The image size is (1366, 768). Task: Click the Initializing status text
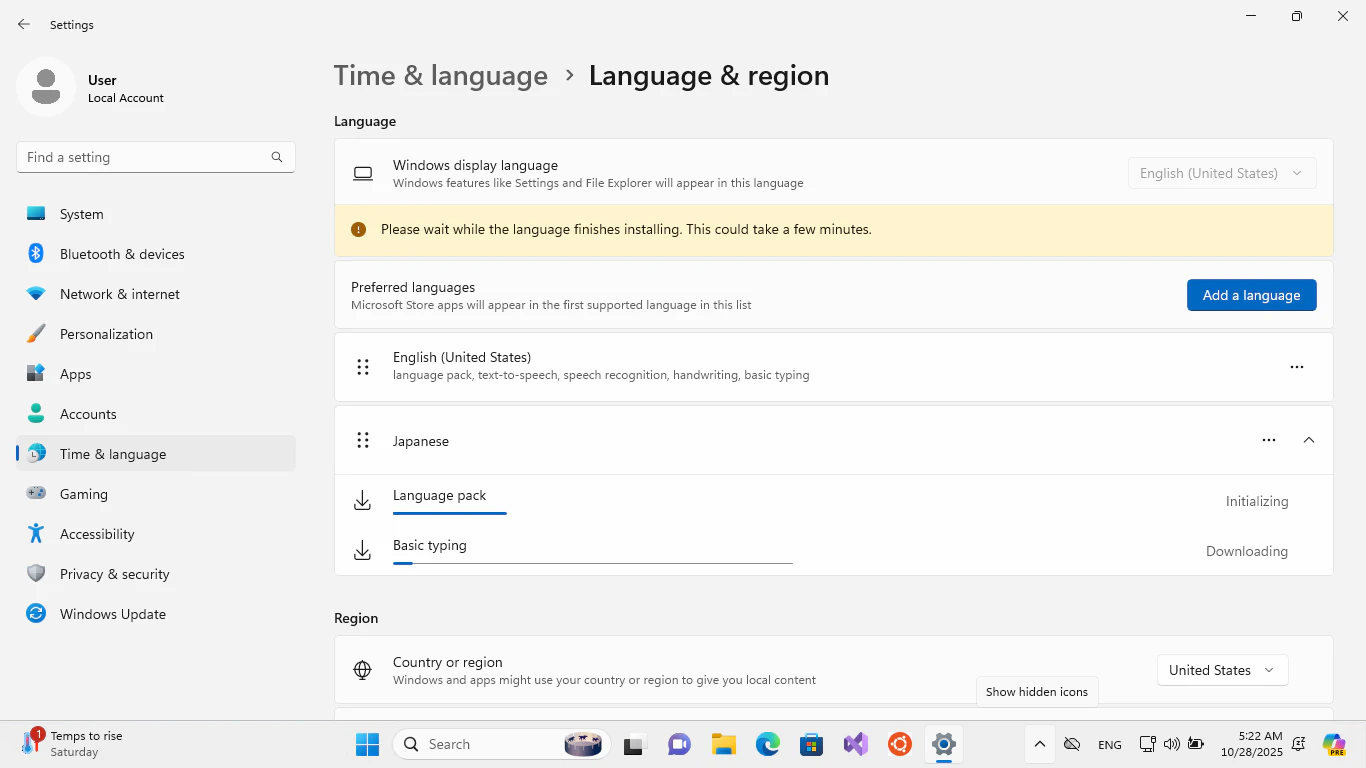[x=1257, y=501]
